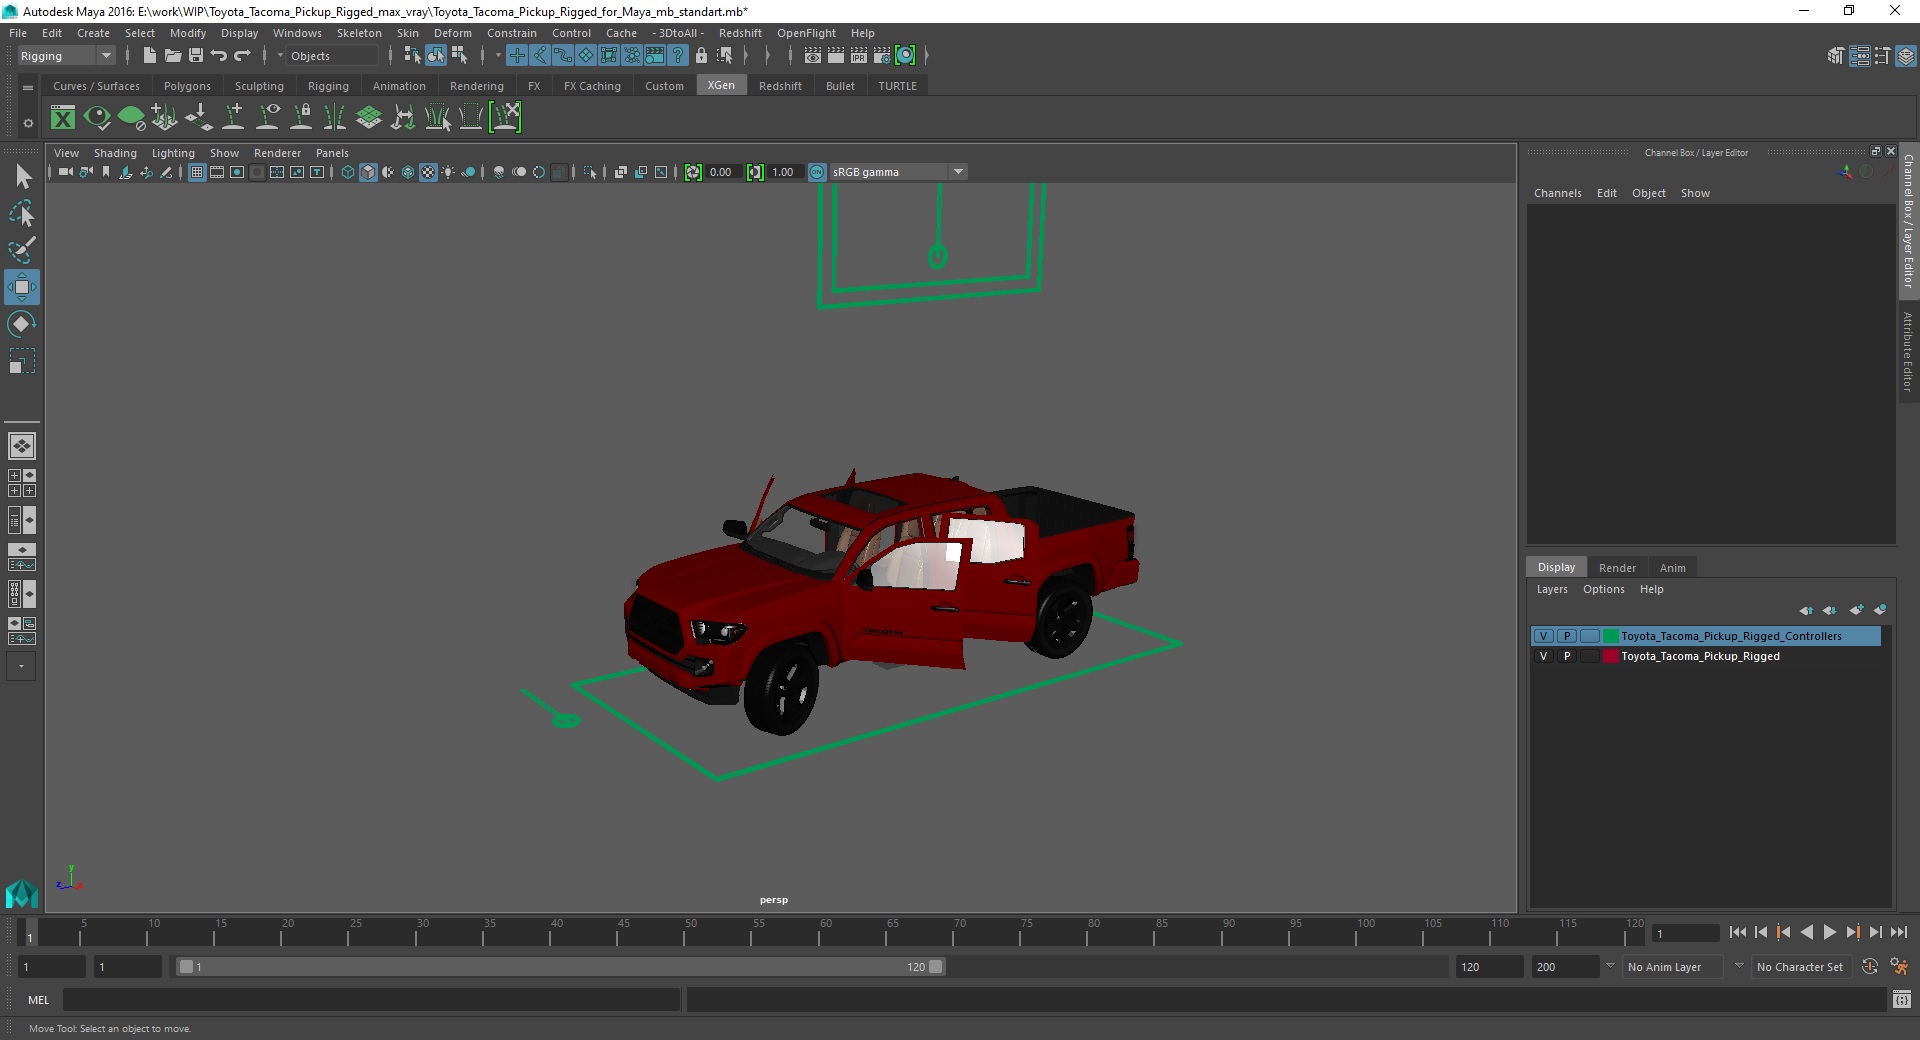
Task: Save the scene with the floppy icon
Action: point(196,56)
